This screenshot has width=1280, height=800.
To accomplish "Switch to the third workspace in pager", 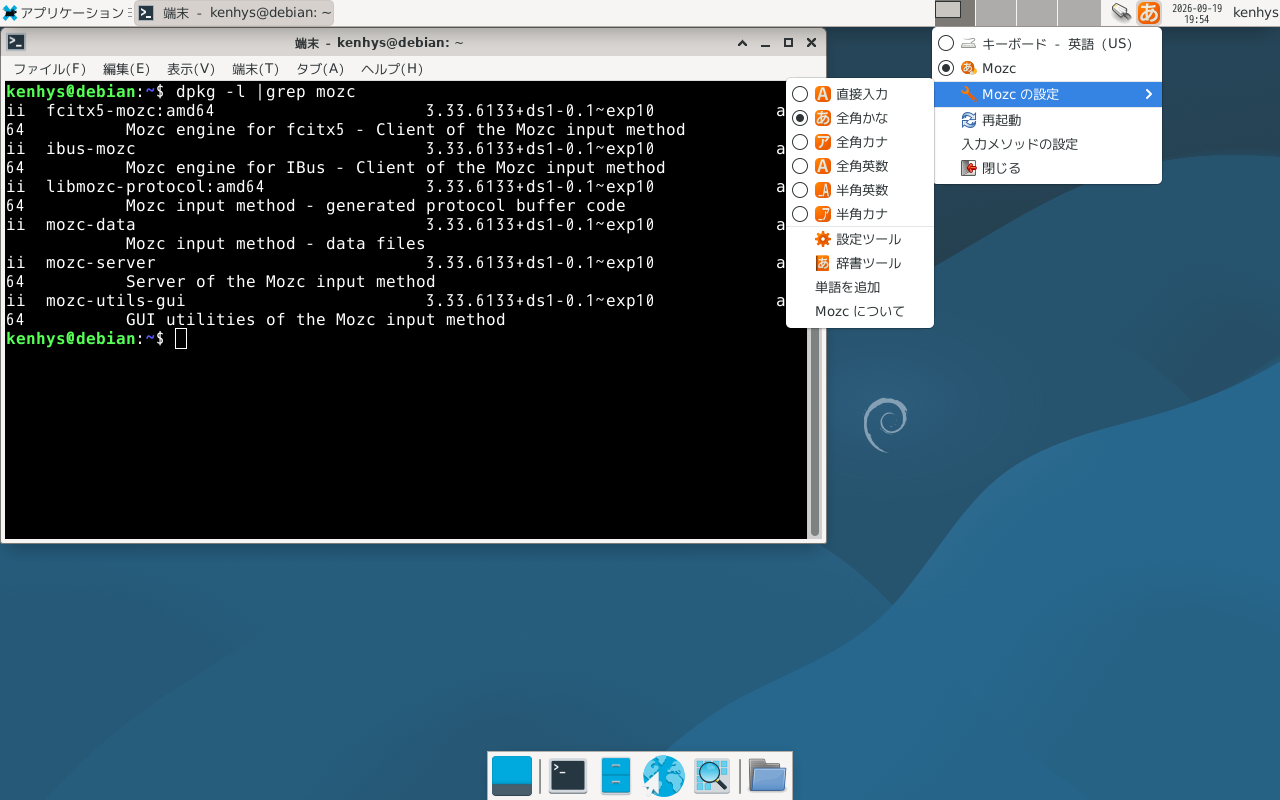I will (1037, 13).
